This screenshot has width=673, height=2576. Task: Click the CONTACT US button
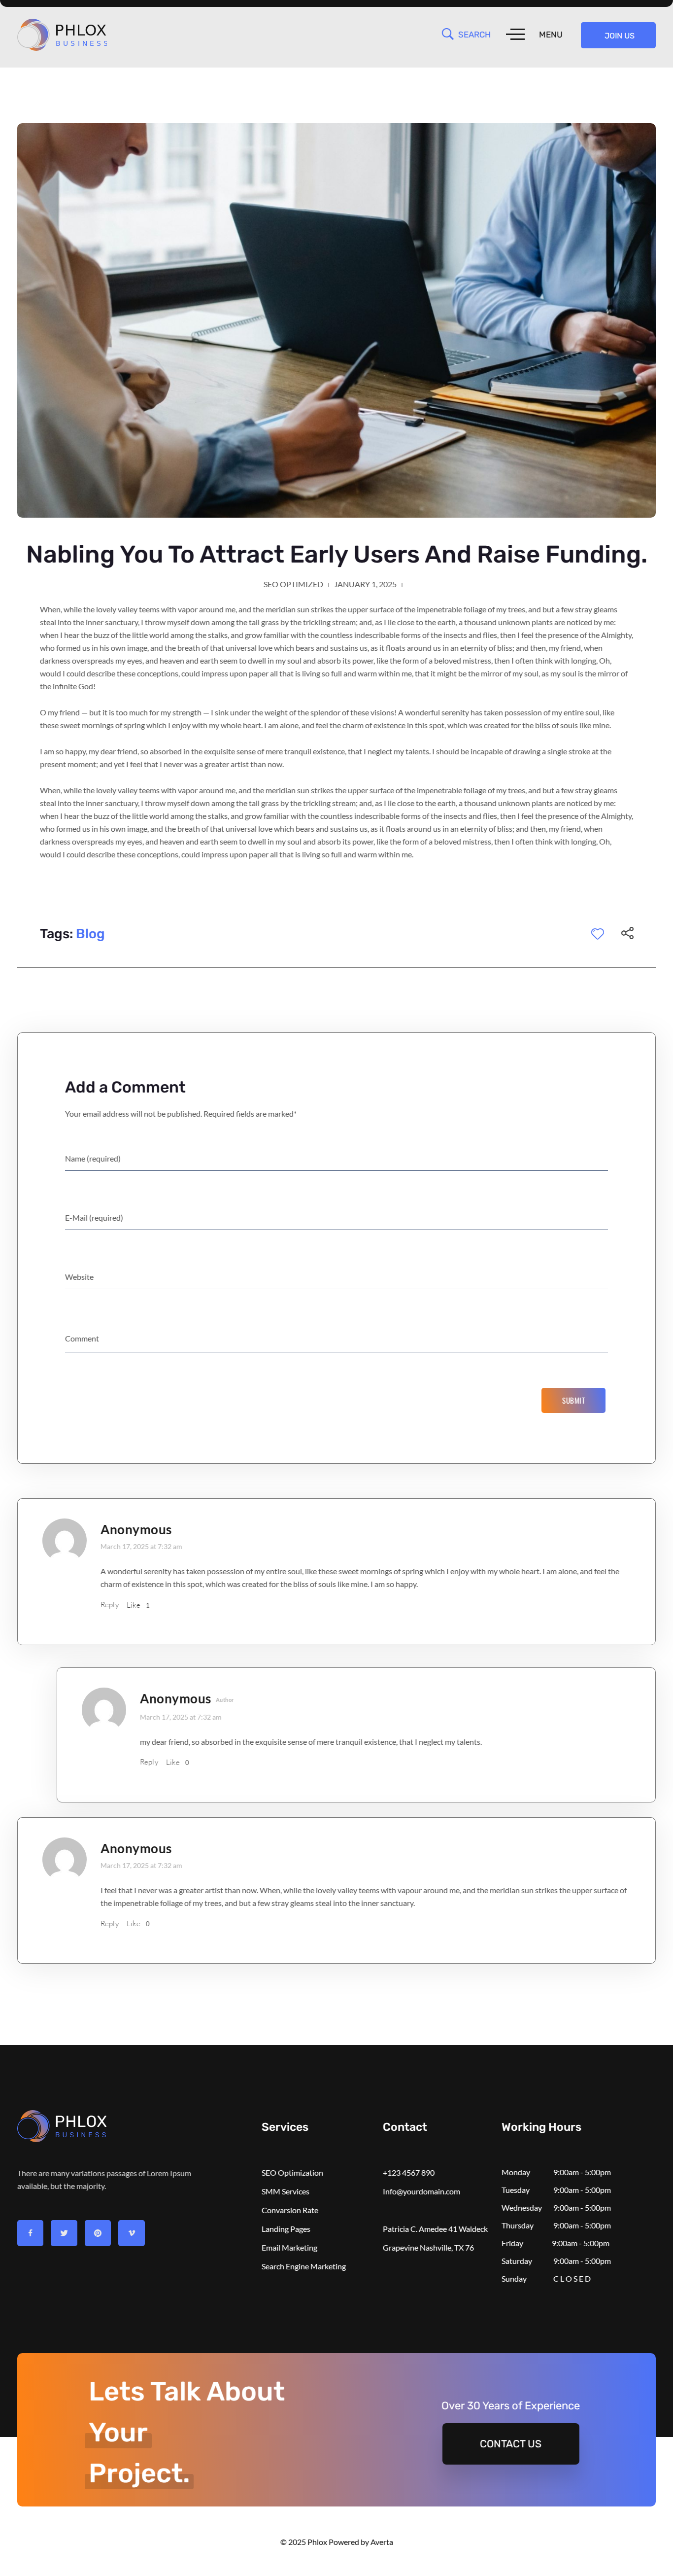(x=510, y=2443)
